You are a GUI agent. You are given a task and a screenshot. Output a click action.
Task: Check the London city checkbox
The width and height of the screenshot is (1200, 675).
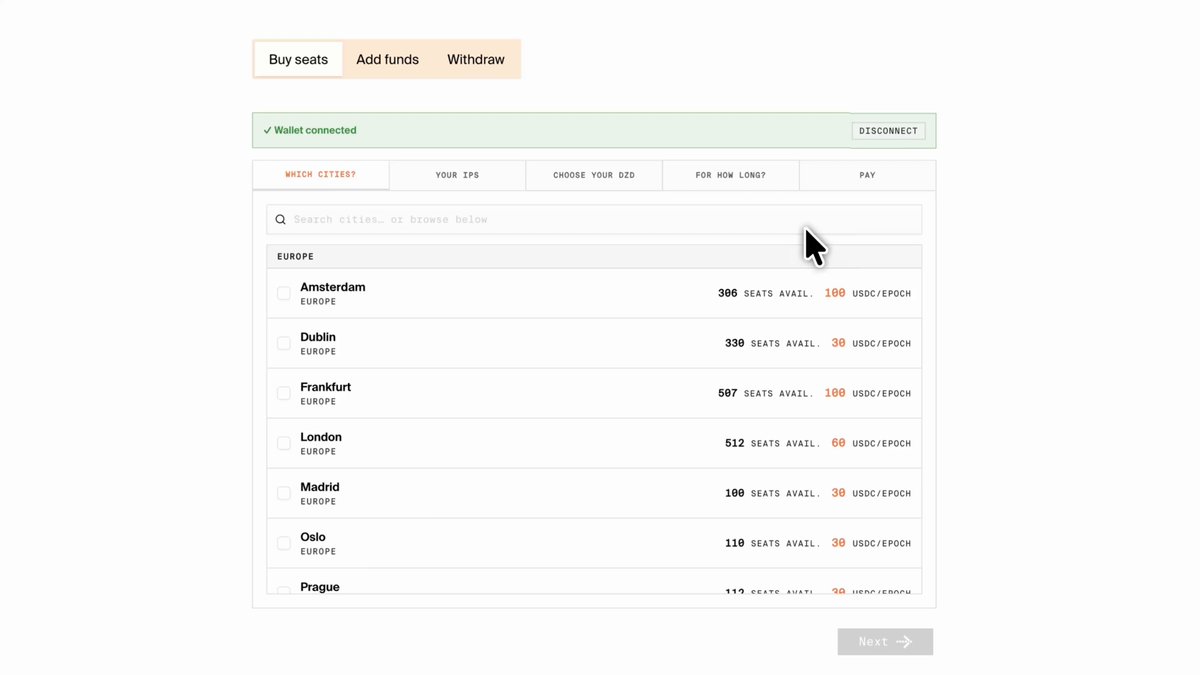[x=284, y=443]
